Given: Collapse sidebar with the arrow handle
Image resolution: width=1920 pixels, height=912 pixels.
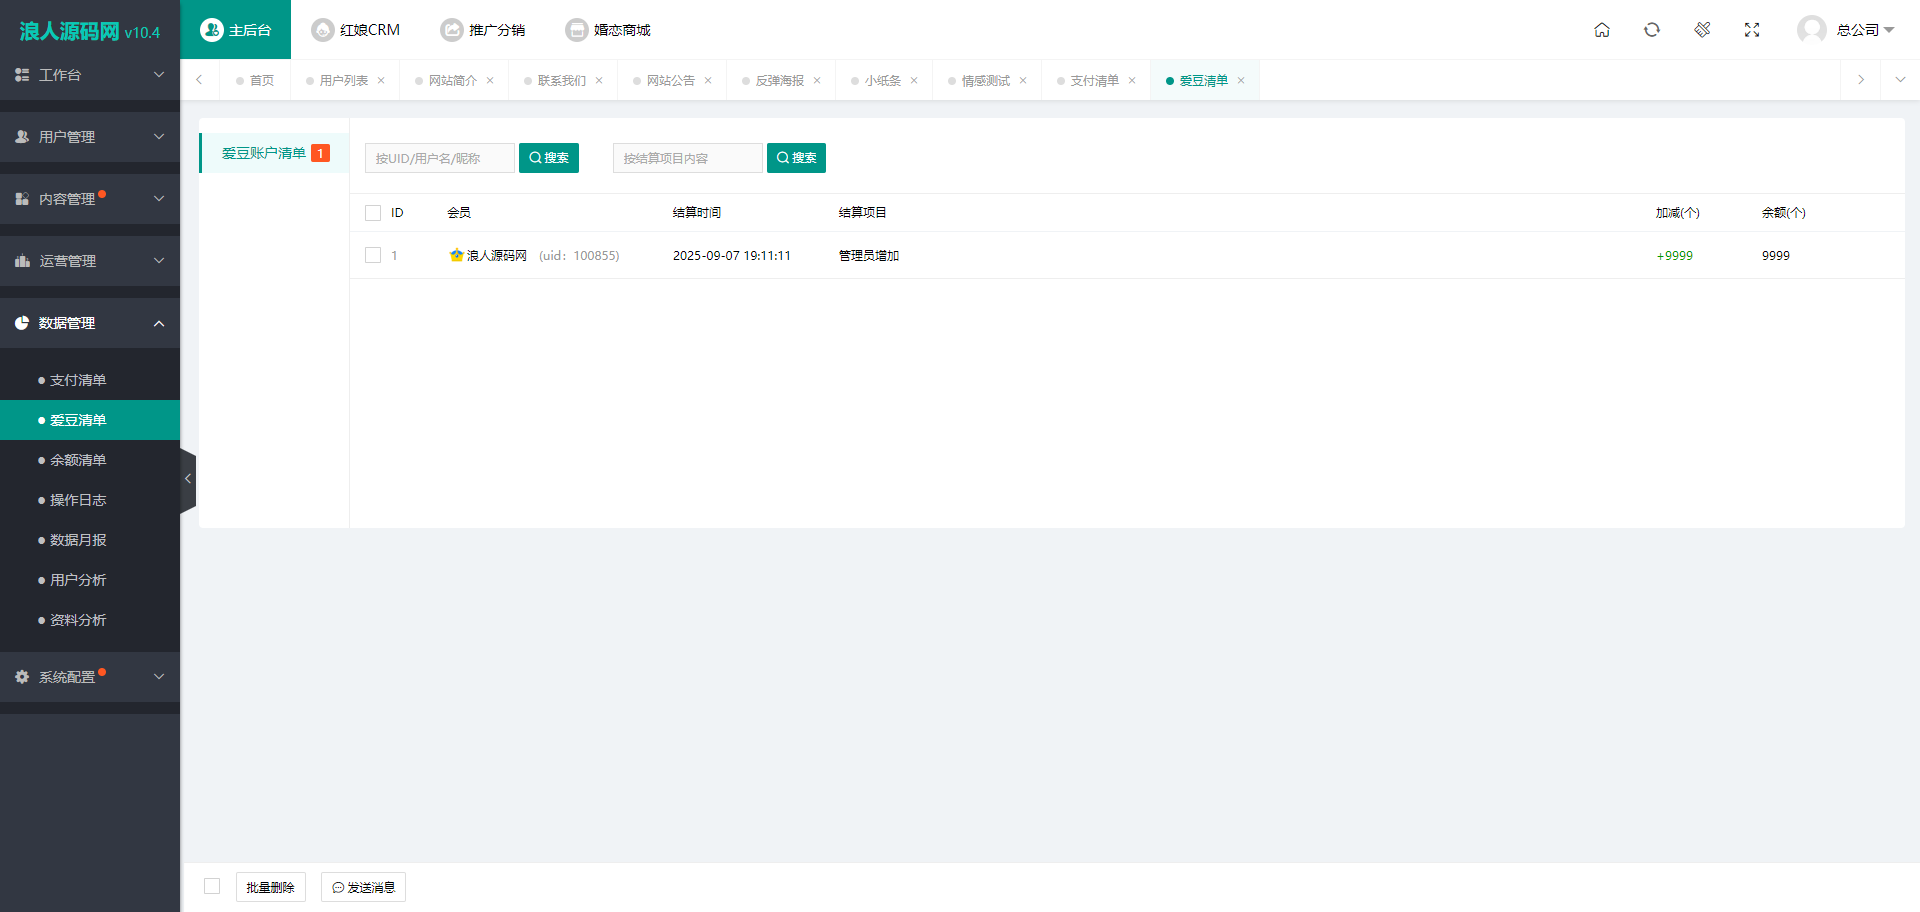Looking at the screenshot, I should click(x=188, y=479).
